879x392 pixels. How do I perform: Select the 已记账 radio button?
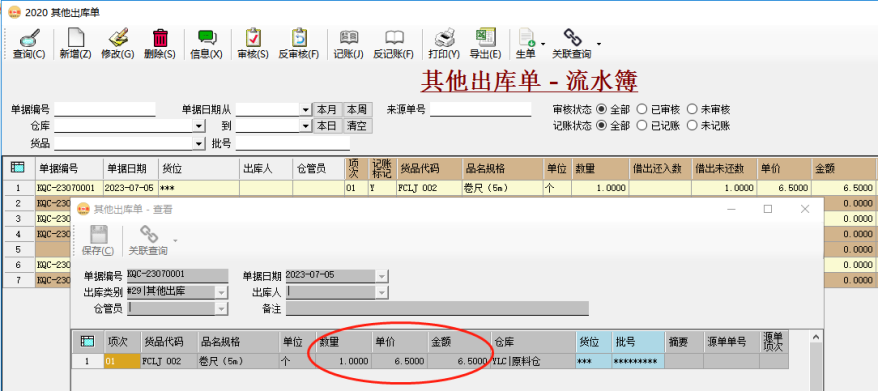pos(642,126)
